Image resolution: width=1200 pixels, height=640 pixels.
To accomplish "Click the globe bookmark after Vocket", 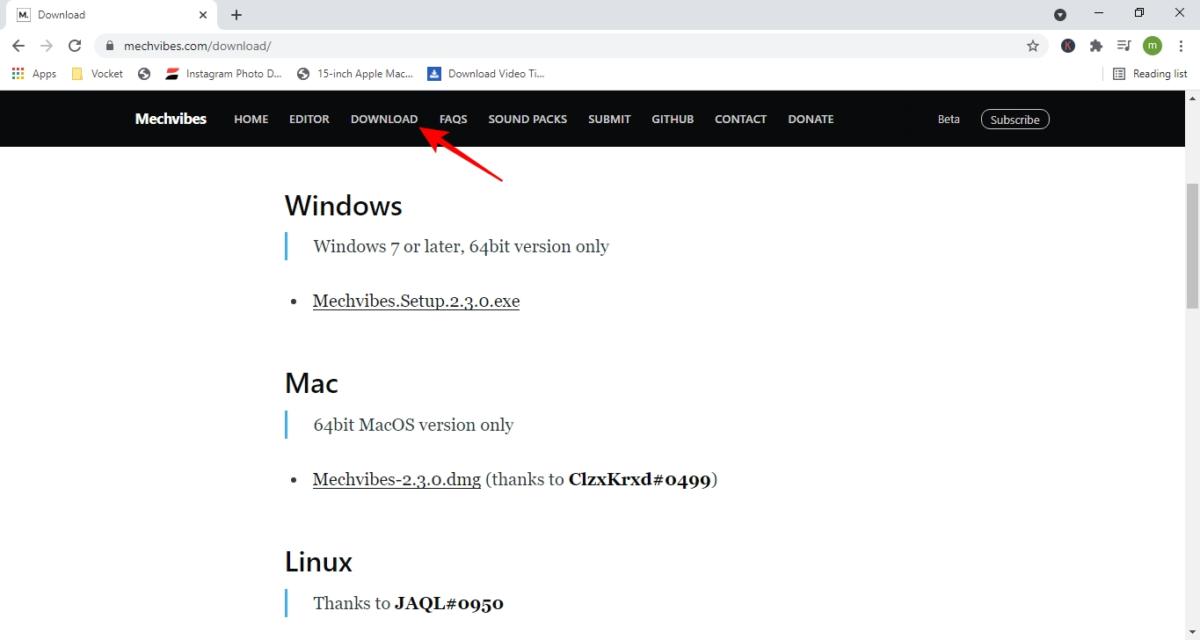I will 144,74.
